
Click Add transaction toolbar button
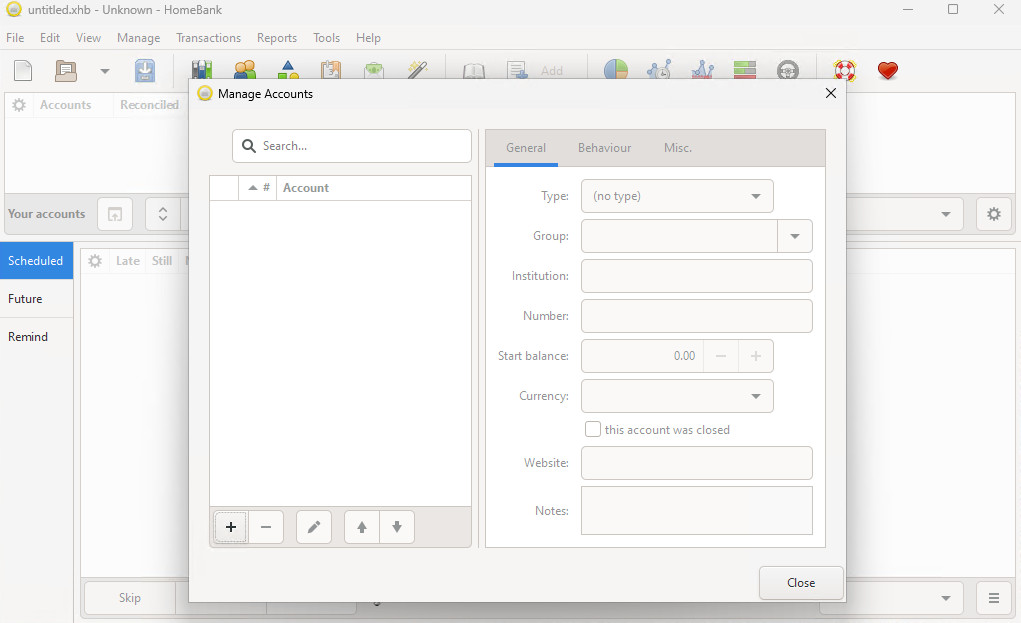pyautogui.click(x=535, y=70)
